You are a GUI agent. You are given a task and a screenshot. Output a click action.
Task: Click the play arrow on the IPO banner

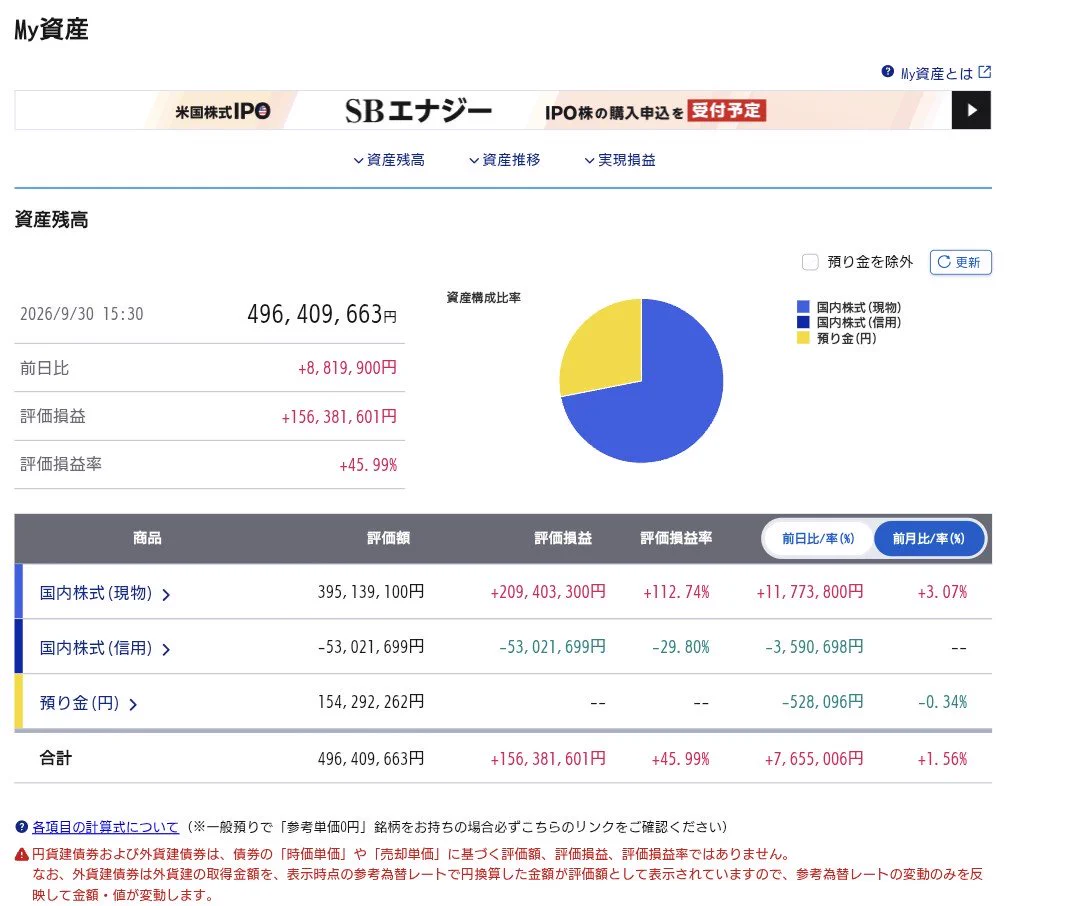[971, 110]
